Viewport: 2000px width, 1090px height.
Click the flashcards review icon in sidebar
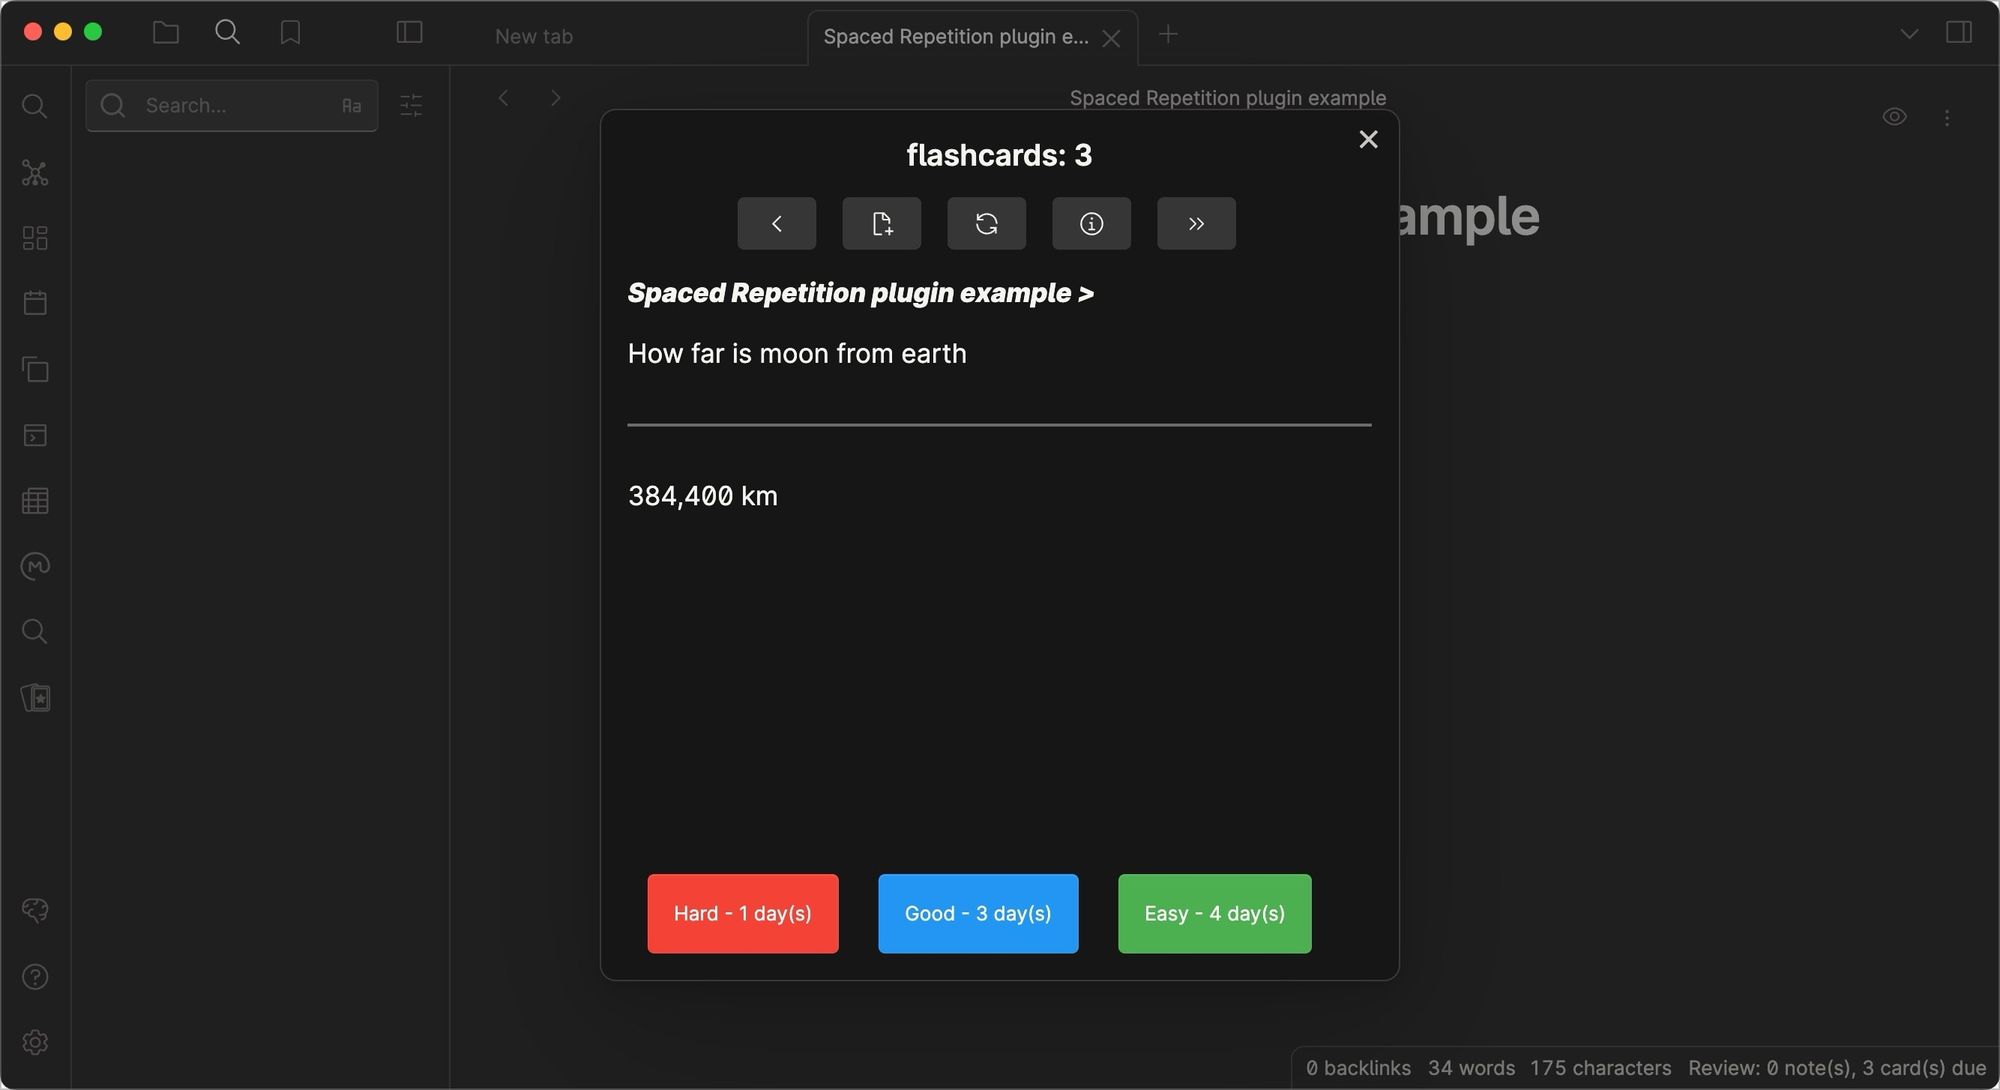click(x=35, y=698)
